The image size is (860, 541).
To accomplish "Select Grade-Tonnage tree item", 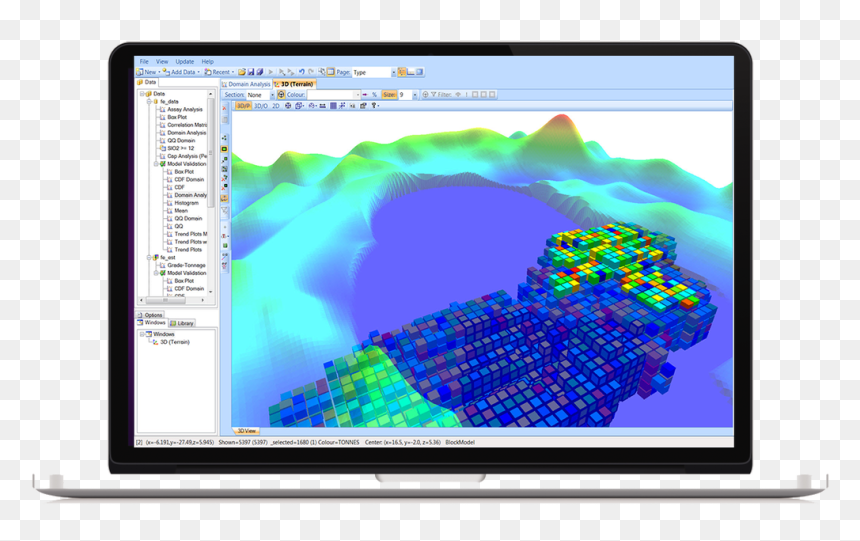I will (x=186, y=266).
